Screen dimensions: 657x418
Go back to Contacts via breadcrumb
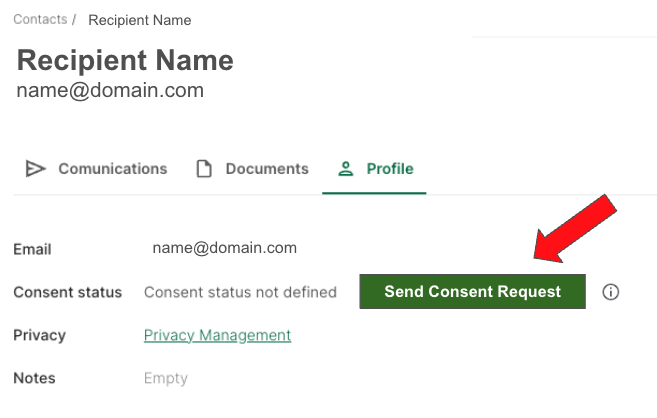tap(40, 20)
